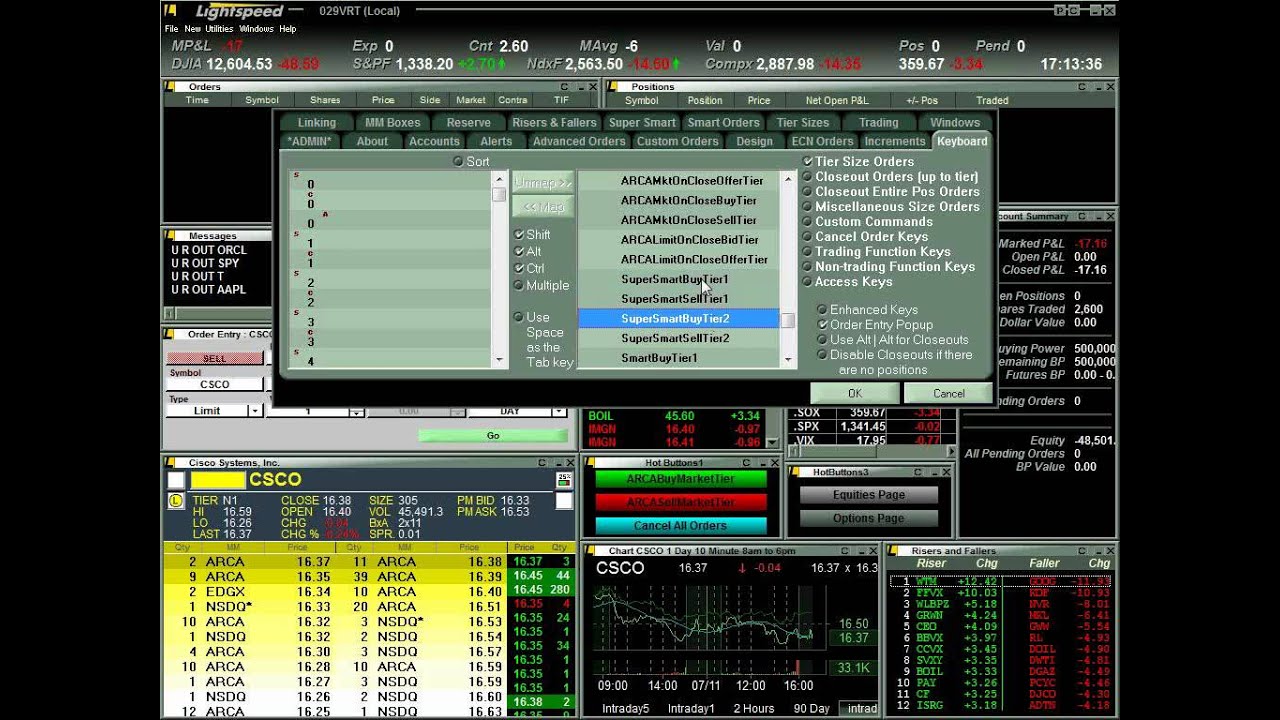Click the Equities Page button
This screenshot has height=720, width=1280.
pos(868,495)
